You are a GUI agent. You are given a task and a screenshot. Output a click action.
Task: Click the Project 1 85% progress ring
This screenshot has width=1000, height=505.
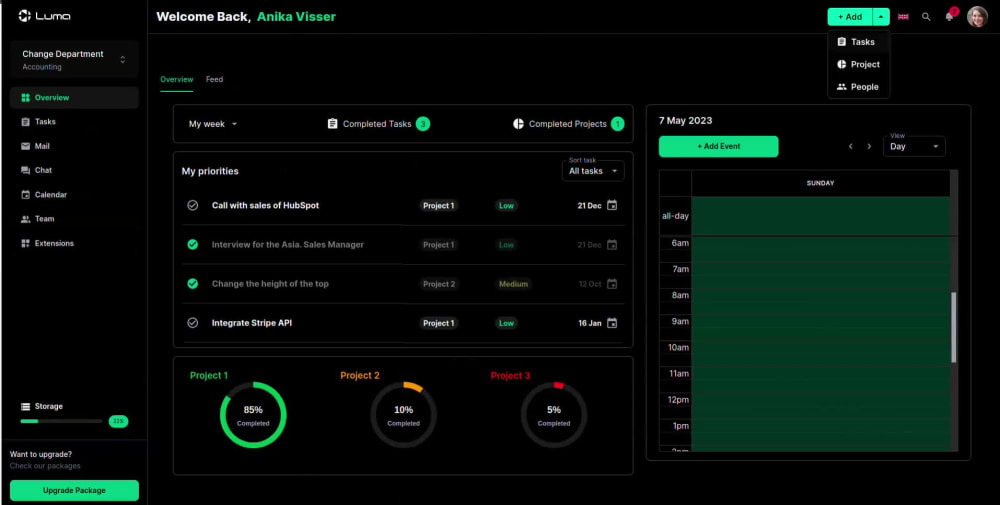253,415
